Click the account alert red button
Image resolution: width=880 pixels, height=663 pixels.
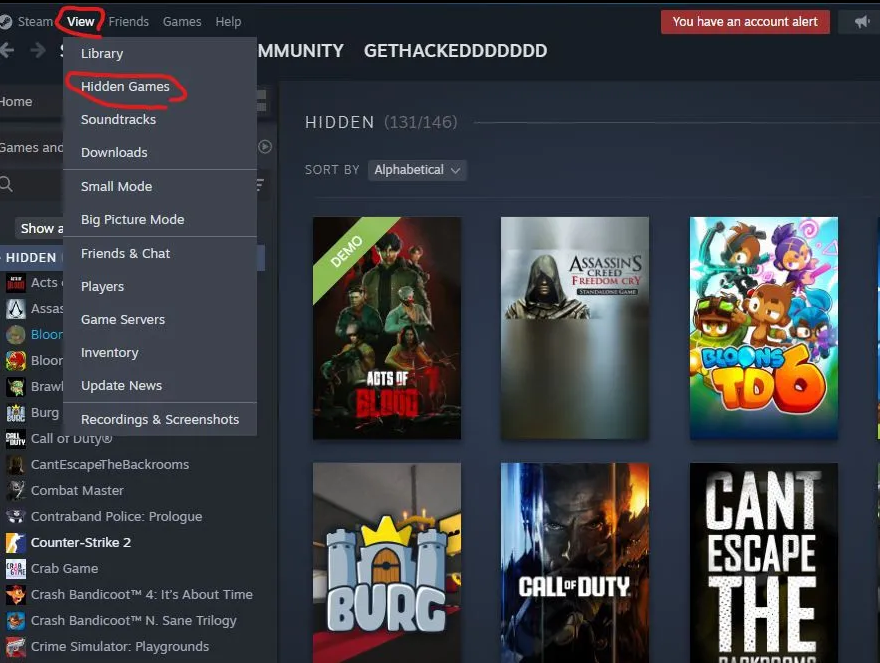[x=744, y=22]
